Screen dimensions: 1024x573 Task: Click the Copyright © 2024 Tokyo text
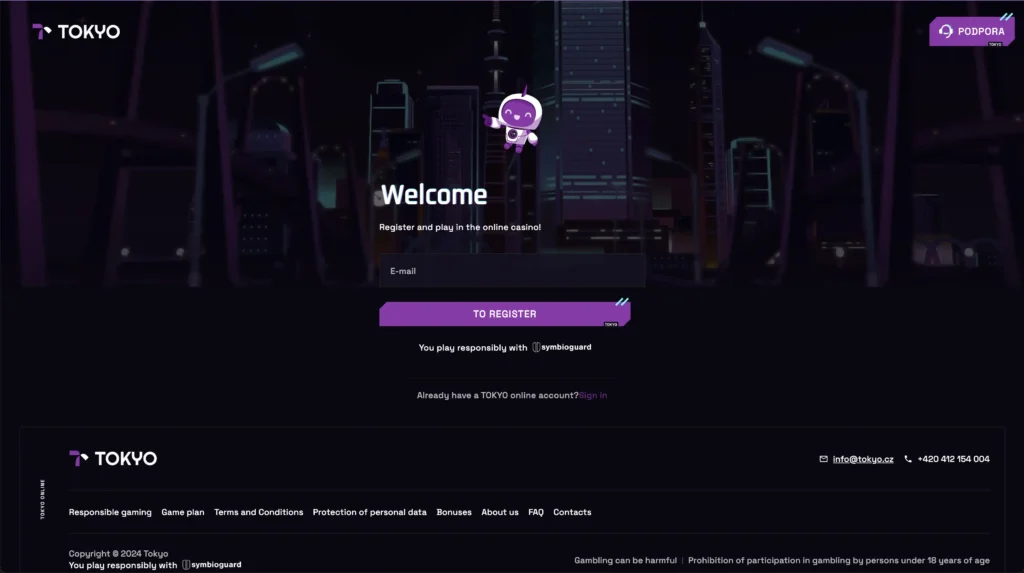point(118,553)
